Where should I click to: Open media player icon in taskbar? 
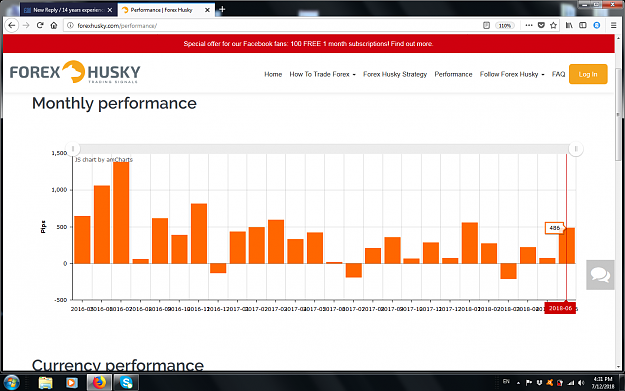click(72, 383)
